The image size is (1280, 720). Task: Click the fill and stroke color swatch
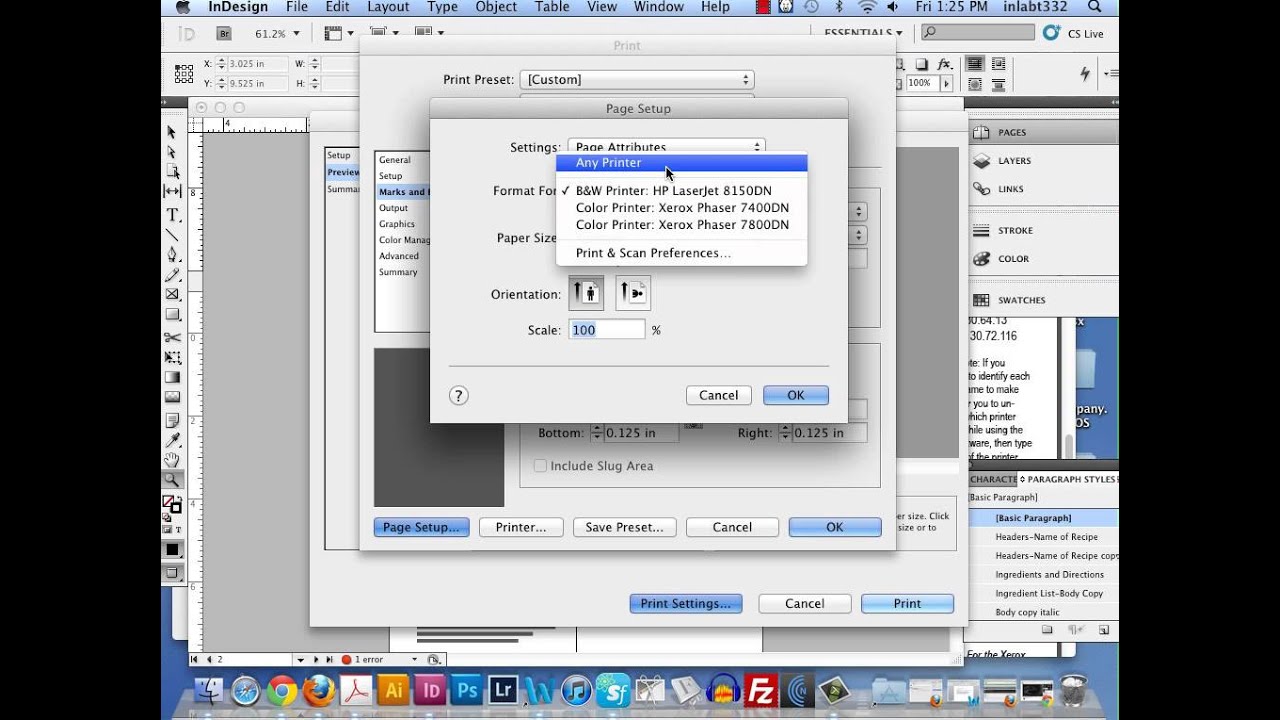(x=172, y=505)
